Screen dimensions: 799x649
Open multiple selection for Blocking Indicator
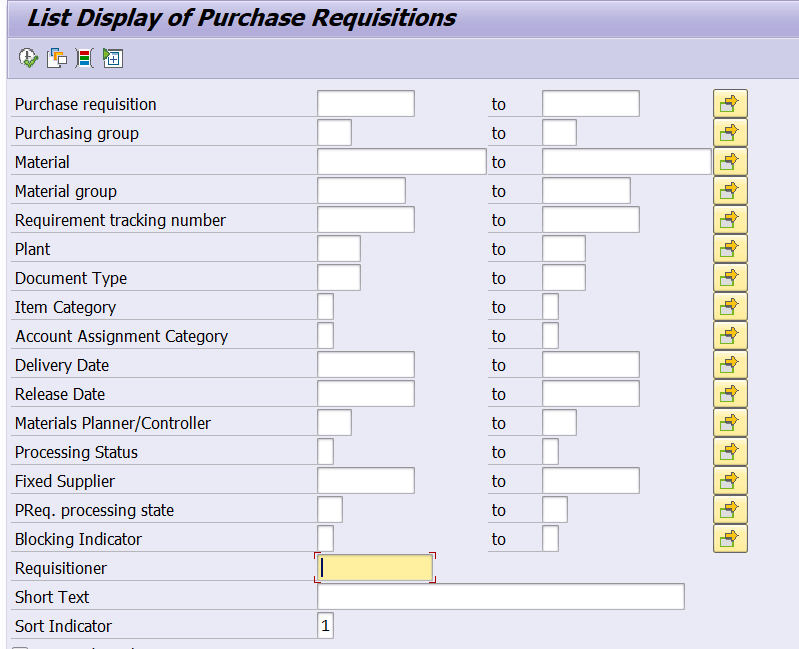point(730,539)
